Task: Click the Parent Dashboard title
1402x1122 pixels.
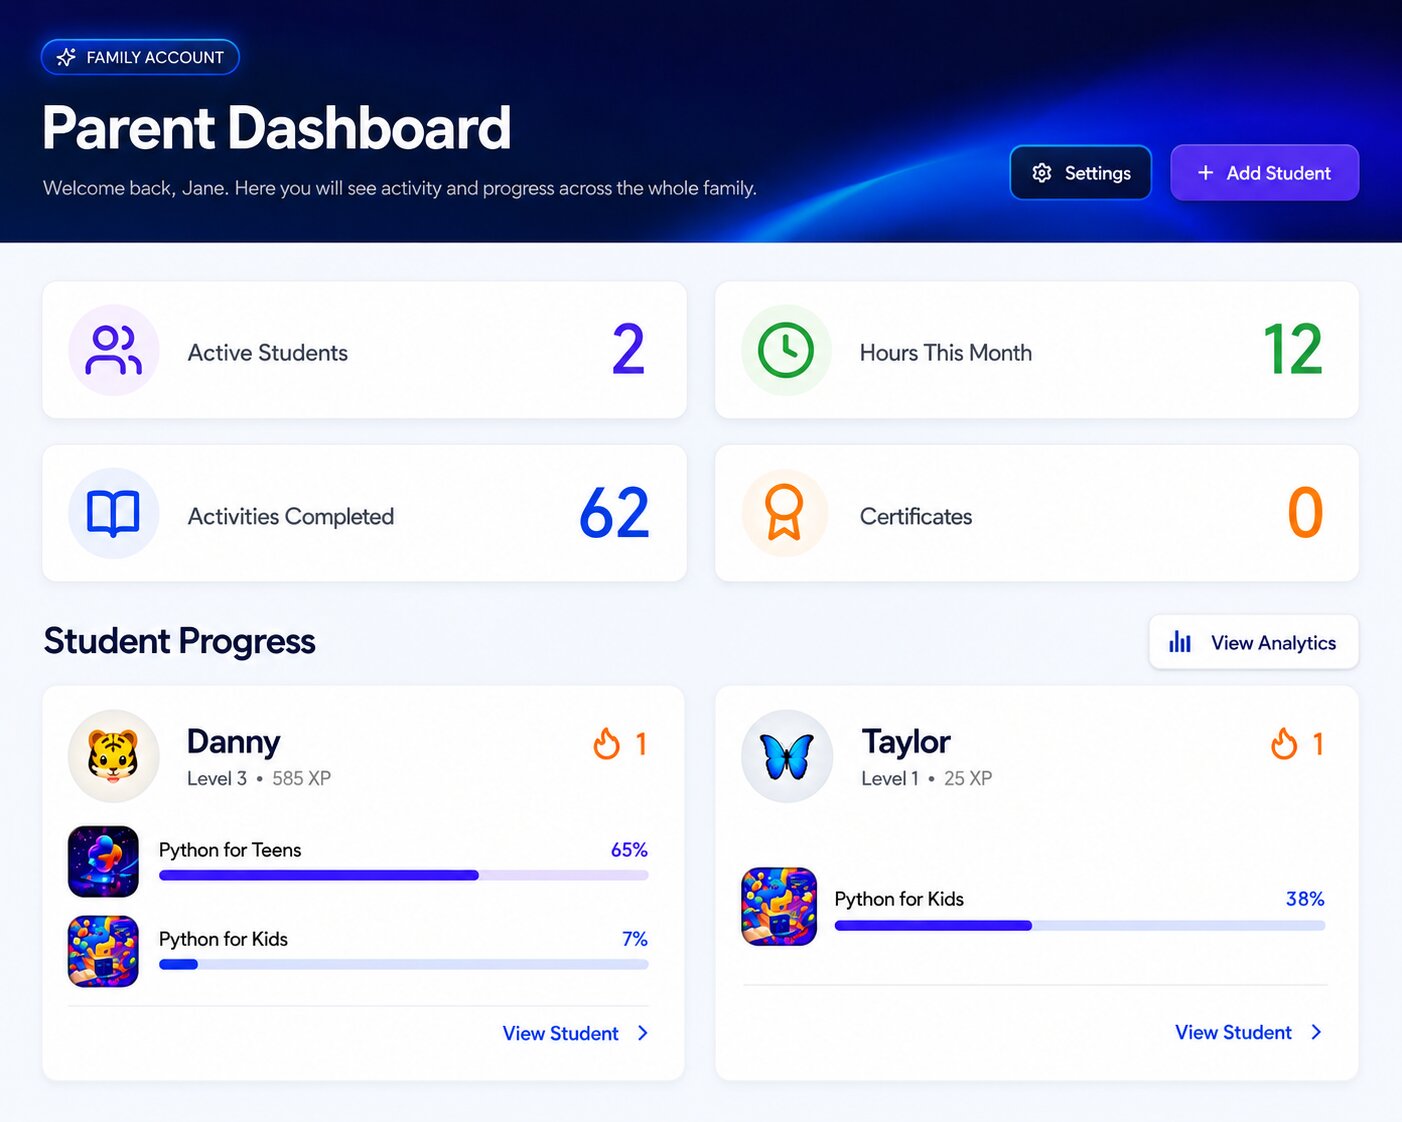Action: [277, 128]
